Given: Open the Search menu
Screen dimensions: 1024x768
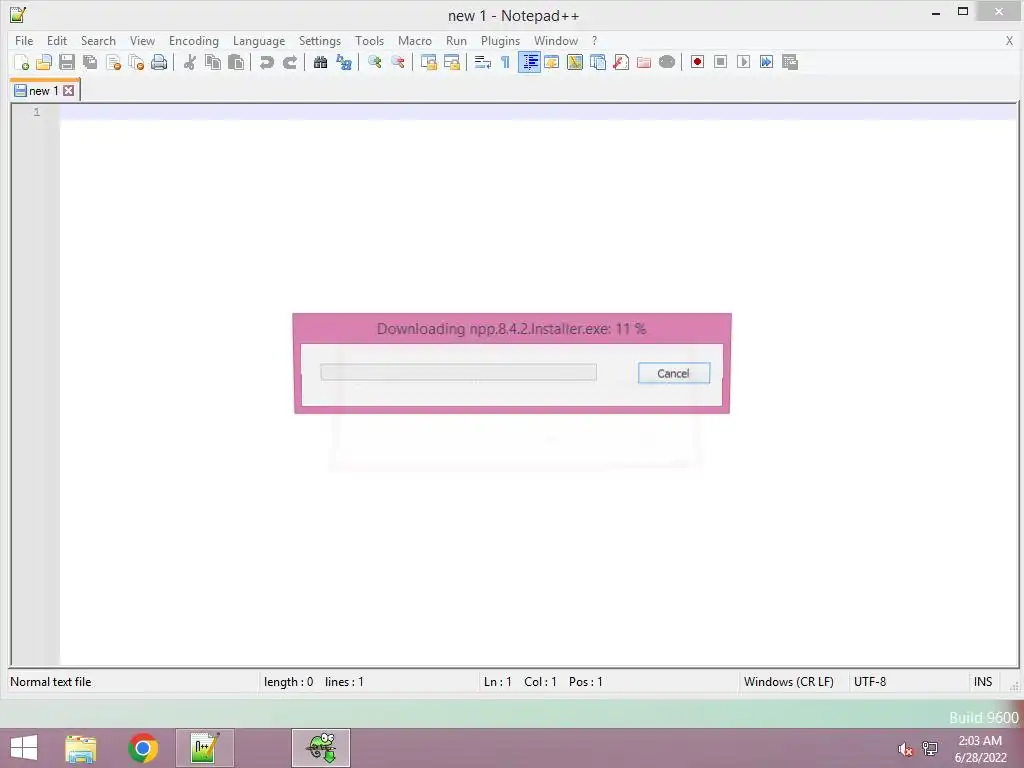Looking at the screenshot, I should coord(98,40).
